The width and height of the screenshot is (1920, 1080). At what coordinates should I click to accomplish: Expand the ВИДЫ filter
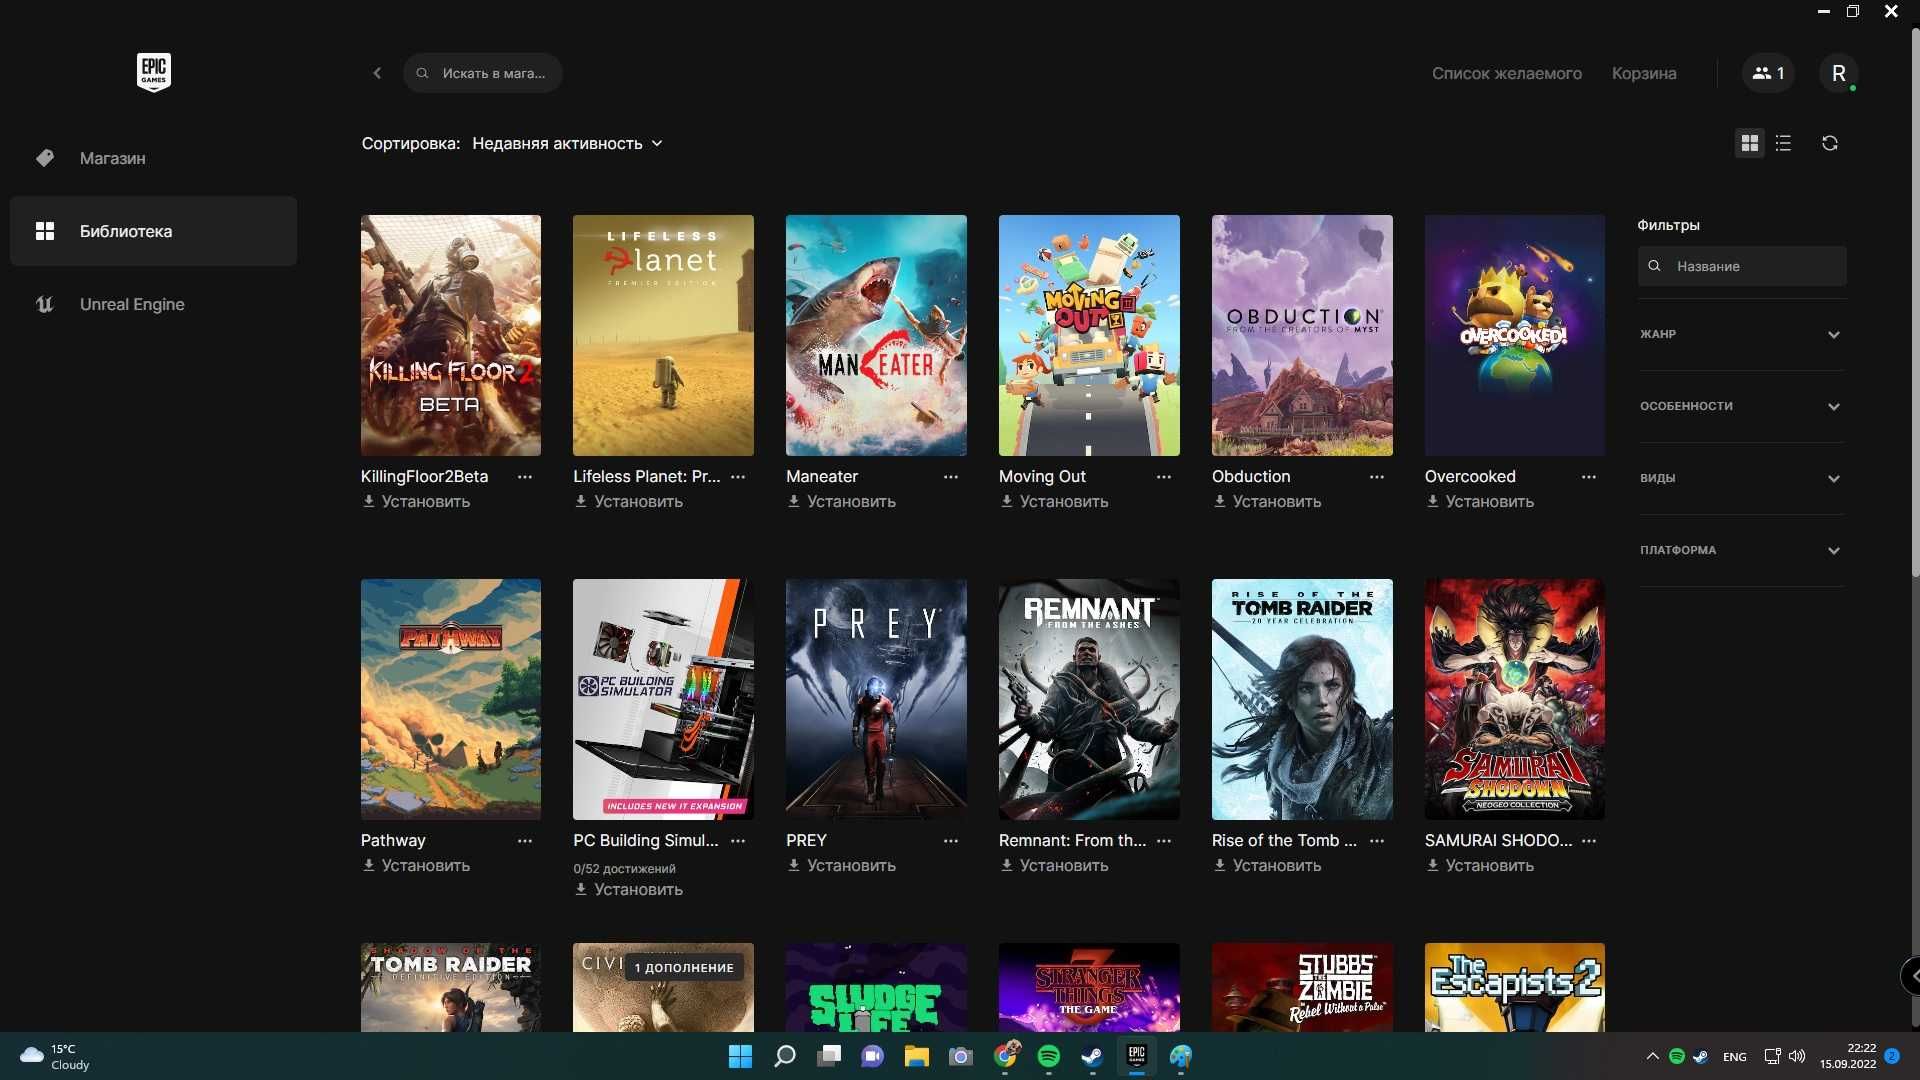click(1741, 478)
